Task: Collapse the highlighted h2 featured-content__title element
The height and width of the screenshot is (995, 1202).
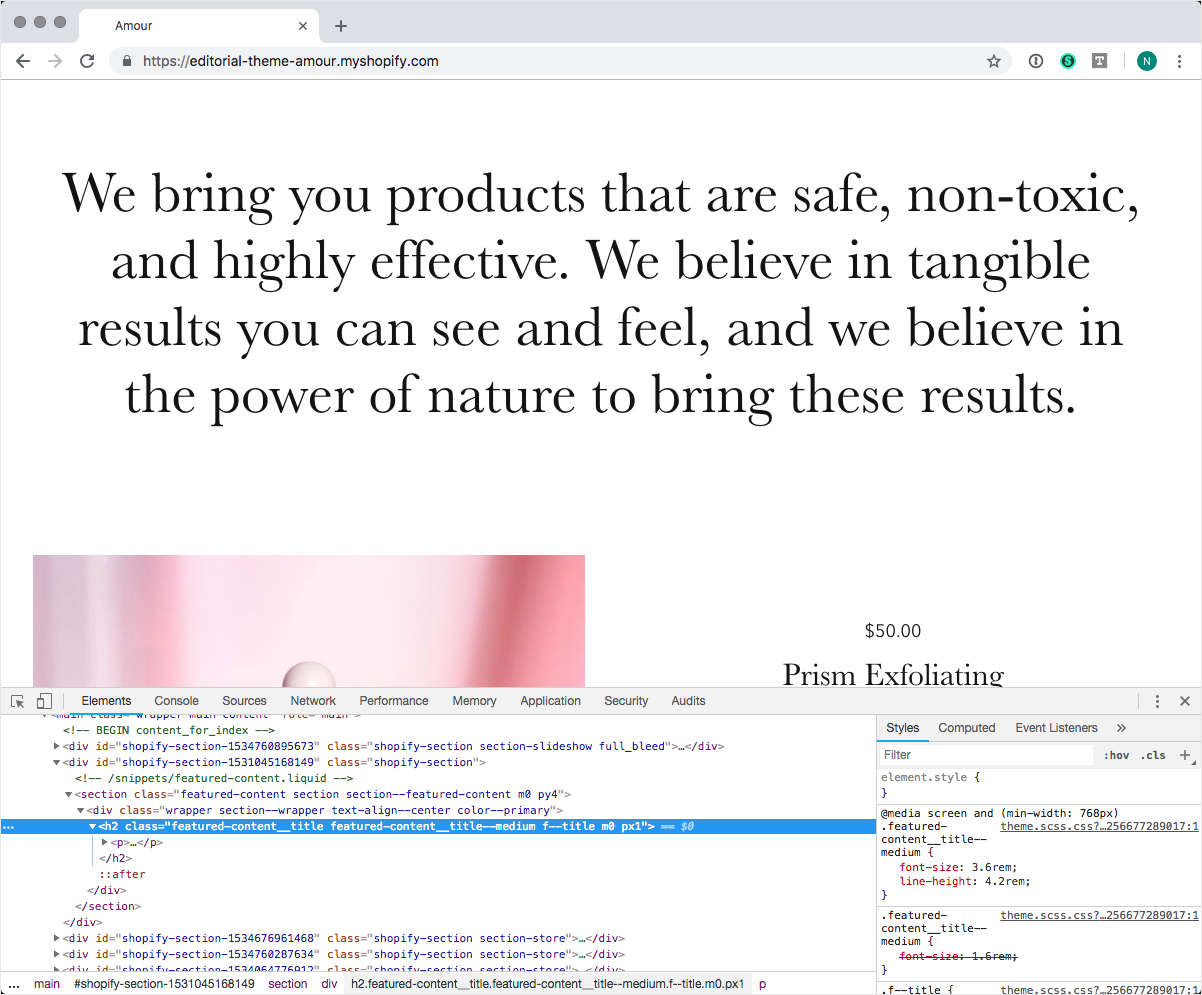Action: coord(94,826)
